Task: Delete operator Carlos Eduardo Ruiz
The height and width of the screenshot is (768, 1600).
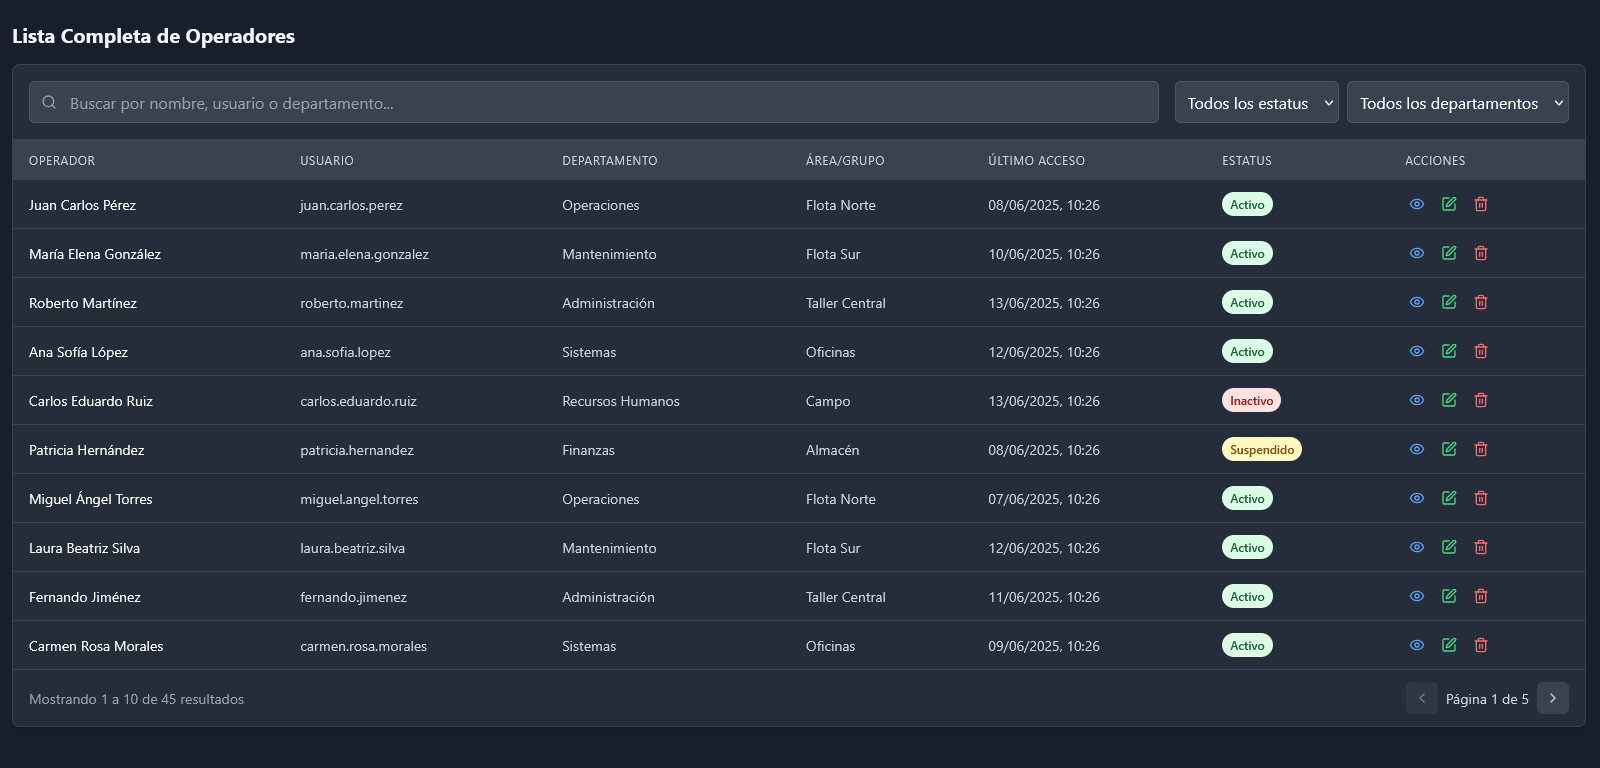Action: coord(1481,400)
